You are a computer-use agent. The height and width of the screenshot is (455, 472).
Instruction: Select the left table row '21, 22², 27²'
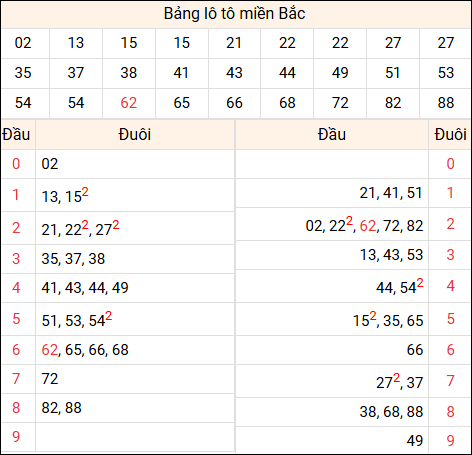tap(135, 228)
